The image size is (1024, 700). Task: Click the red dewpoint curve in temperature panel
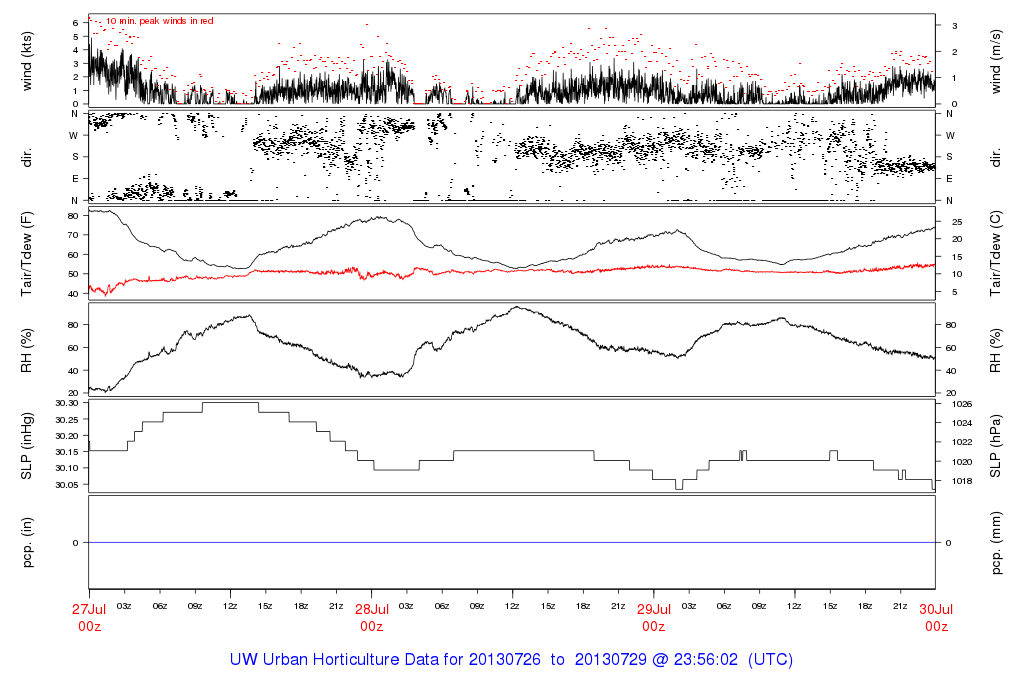click(x=512, y=270)
